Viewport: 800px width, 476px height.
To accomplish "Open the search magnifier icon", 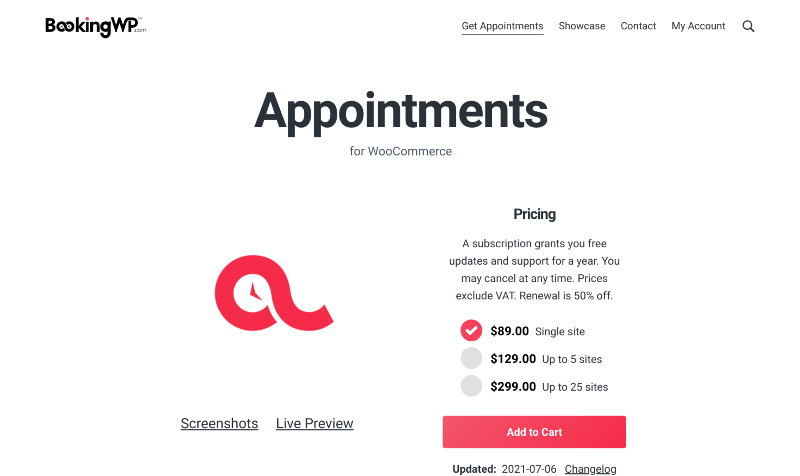I will 748,26.
